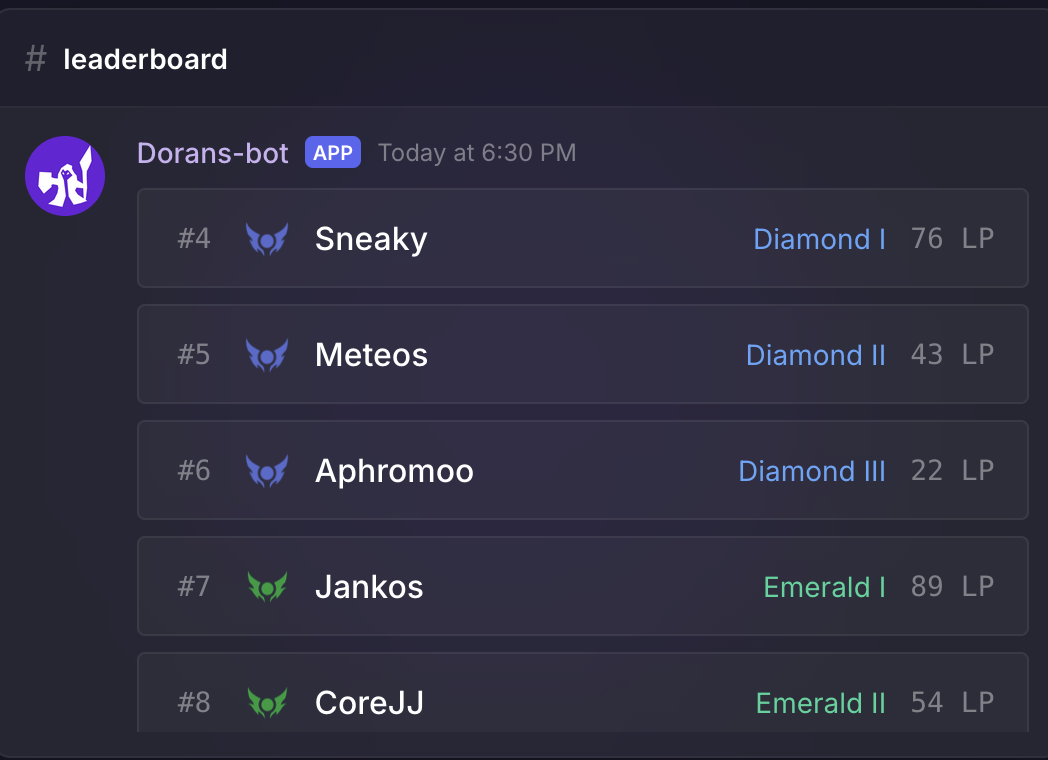Viewport: 1048px width, 760px height.
Task: Click the APP badge next to Dorans-bot
Action: coord(333,152)
